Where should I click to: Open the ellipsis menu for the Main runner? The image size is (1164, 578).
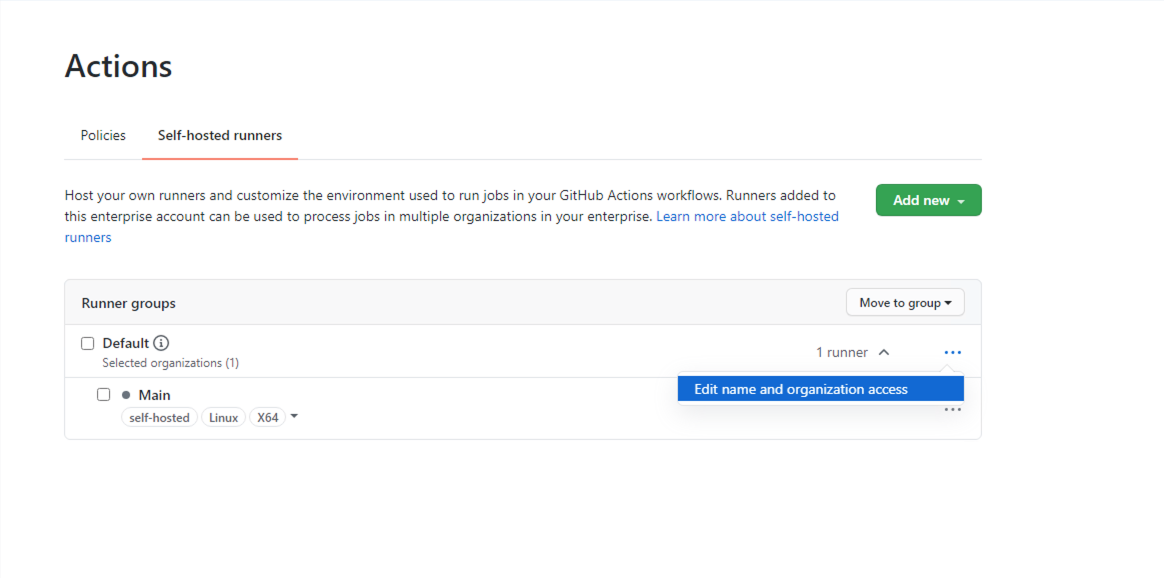[x=952, y=409]
